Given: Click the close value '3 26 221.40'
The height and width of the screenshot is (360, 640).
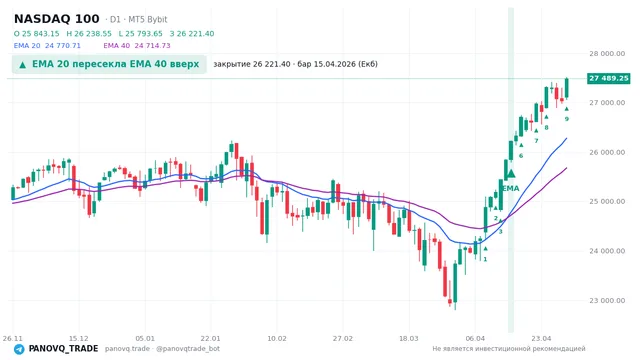Looking at the screenshot, I should [x=192, y=33].
